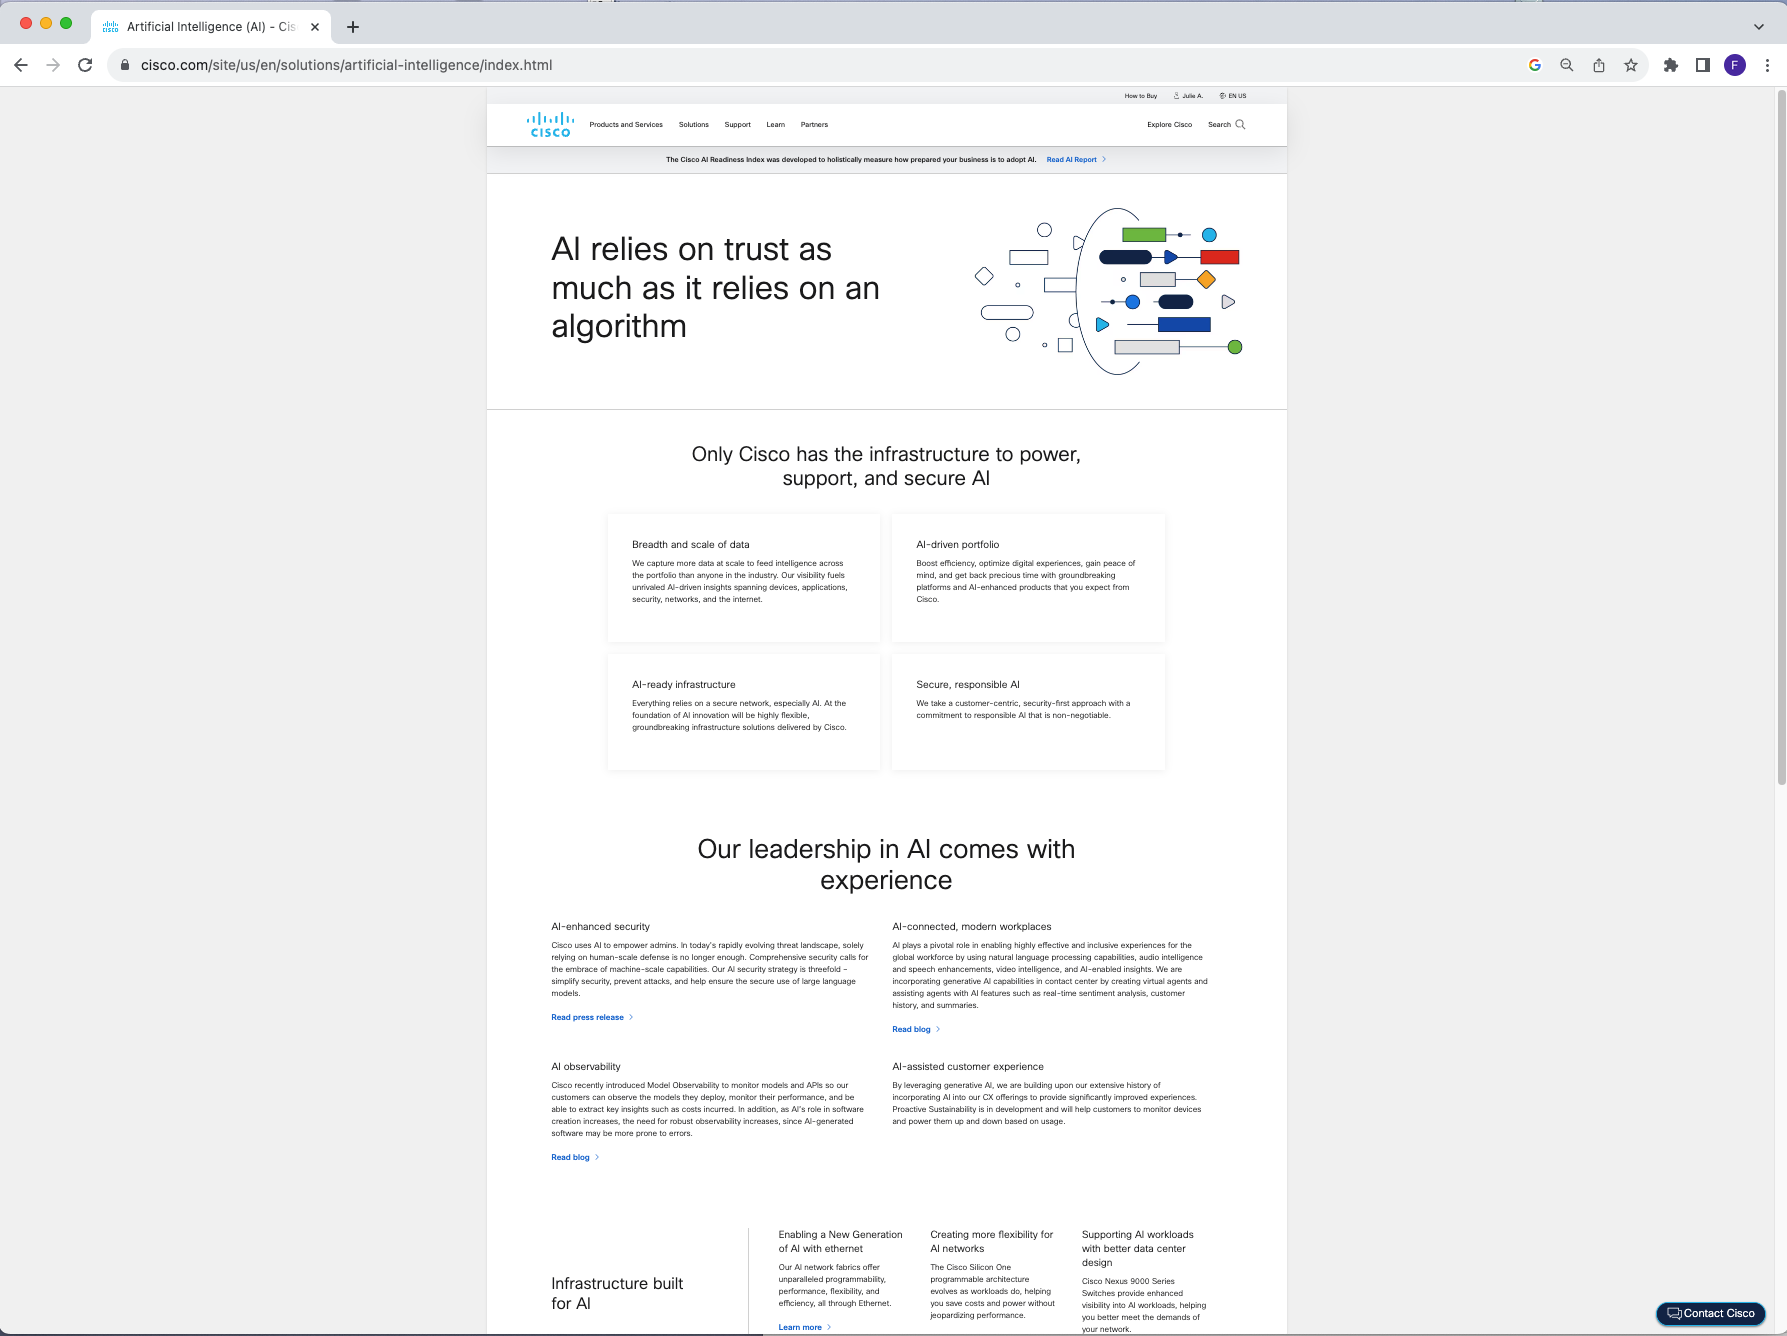Click the user icon next to Julie A.

pos(1176,95)
